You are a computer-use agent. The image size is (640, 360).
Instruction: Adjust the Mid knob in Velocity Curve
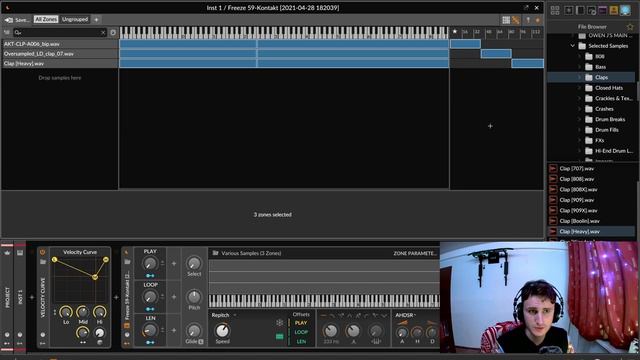[x=83, y=312]
